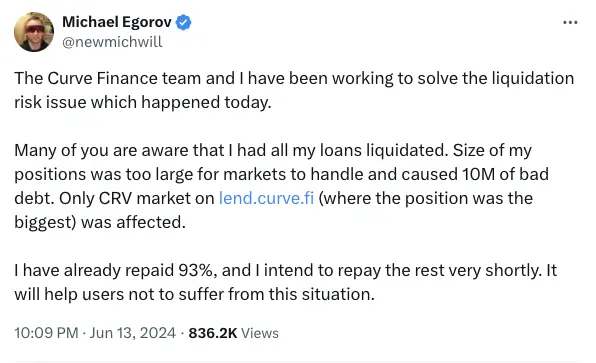Click the phrase 'risk issue which happened today'
Image resolution: width=596 pixels, height=363 pixels.
tap(143, 102)
